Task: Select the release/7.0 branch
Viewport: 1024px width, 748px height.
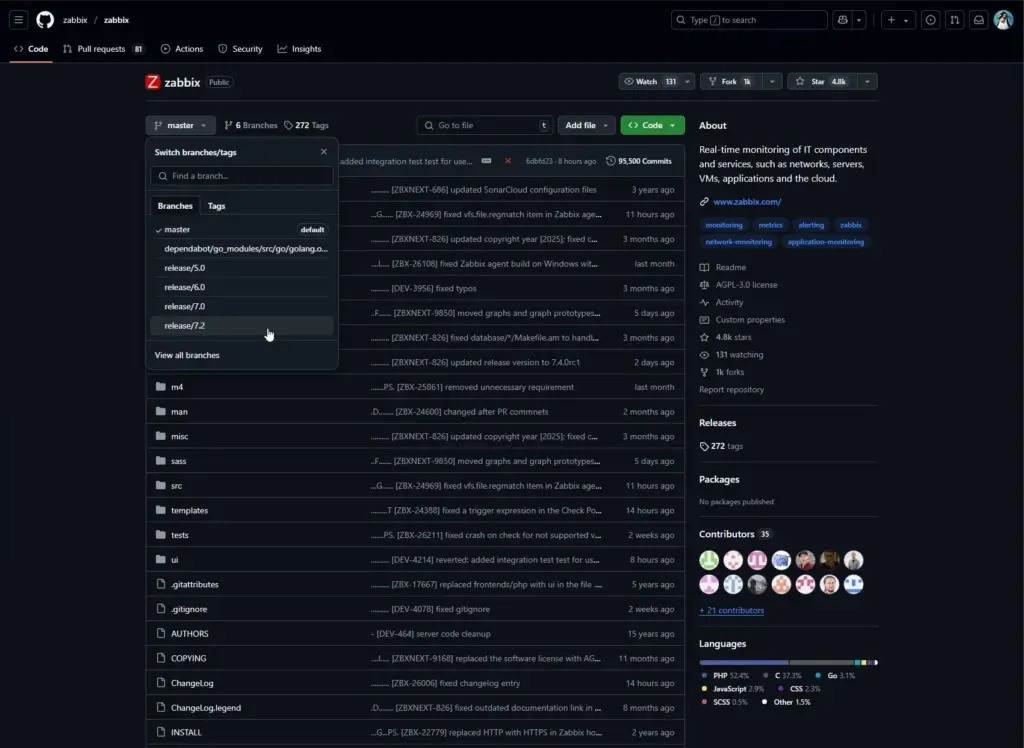Action: 242,306
